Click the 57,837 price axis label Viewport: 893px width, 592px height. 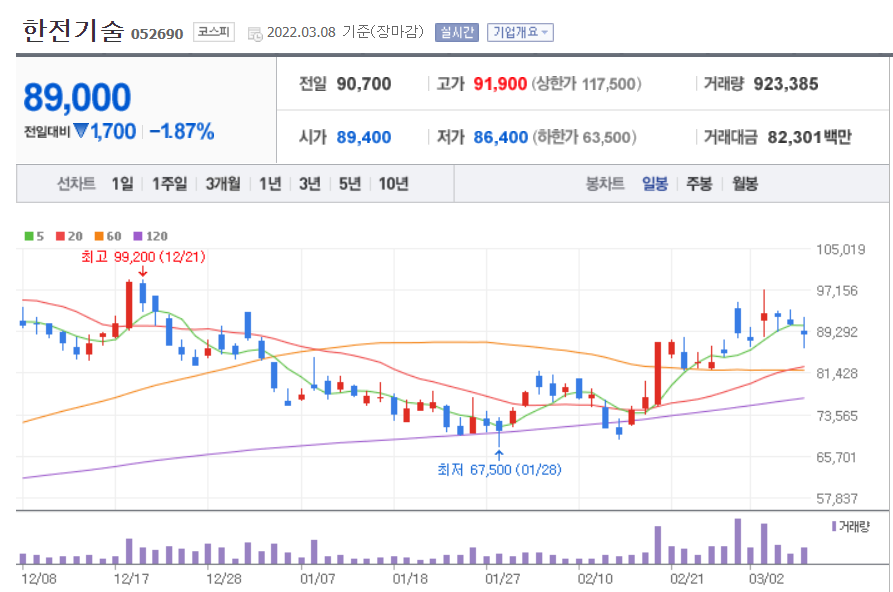(x=837, y=499)
